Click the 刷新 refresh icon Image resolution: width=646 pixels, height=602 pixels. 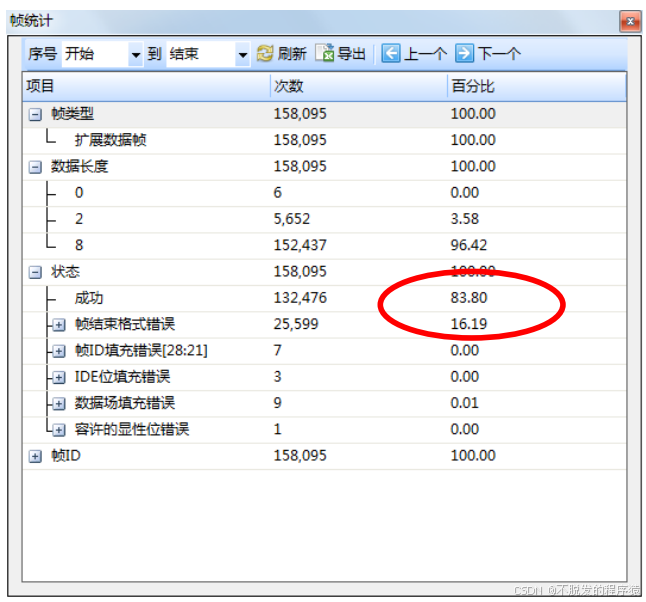264,54
